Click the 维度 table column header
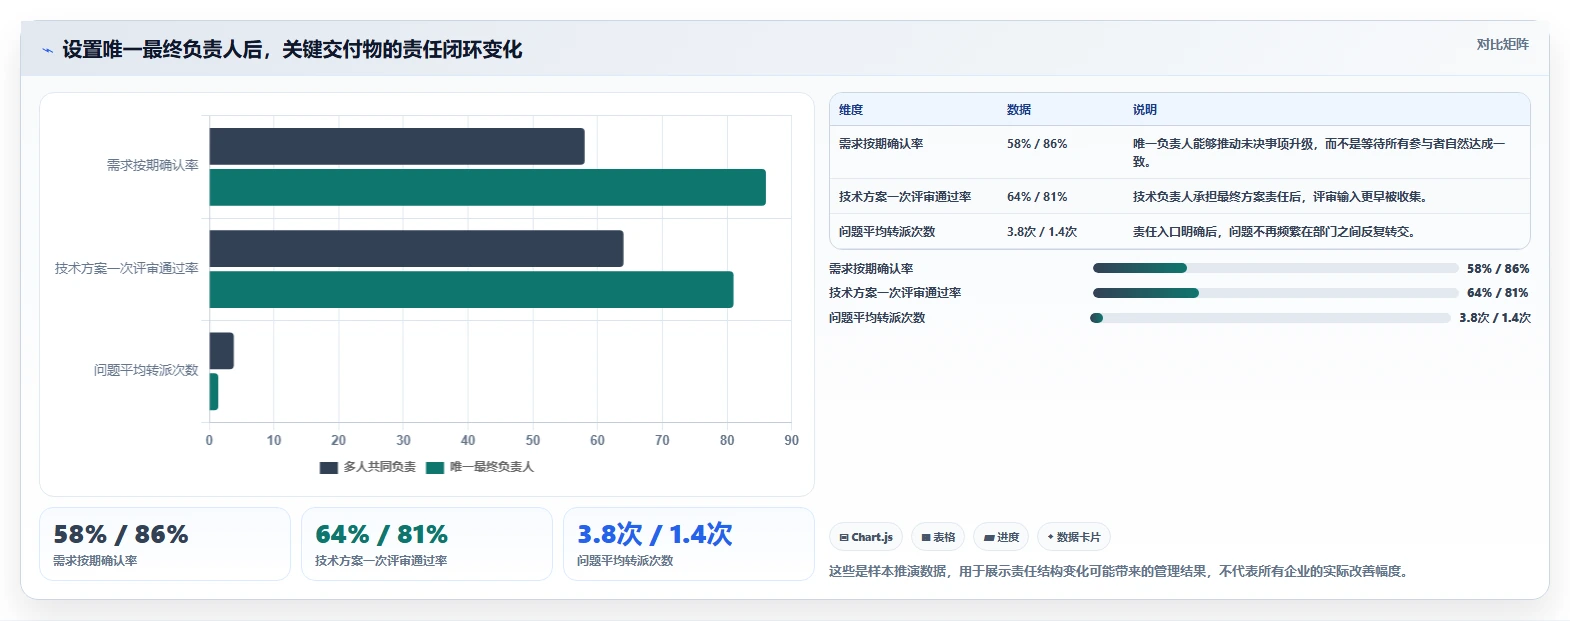The height and width of the screenshot is (621, 1570). (851, 110)
